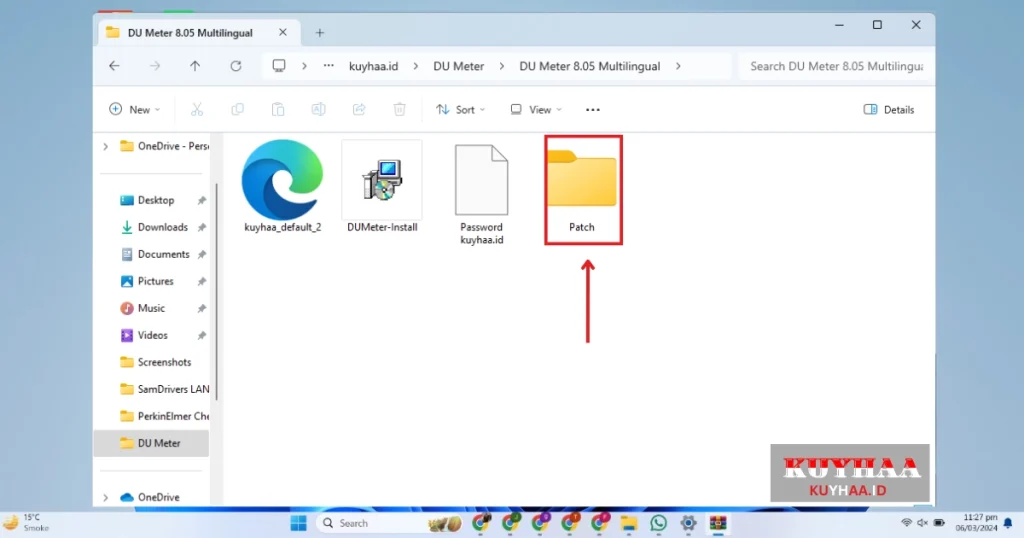The width and height of the screenshot is (1024, 538).
Task: Expand chevron after DU Meter 8.05 Multilingual breadcrumb
Action: pyautogui.click(x=678, y=66)
